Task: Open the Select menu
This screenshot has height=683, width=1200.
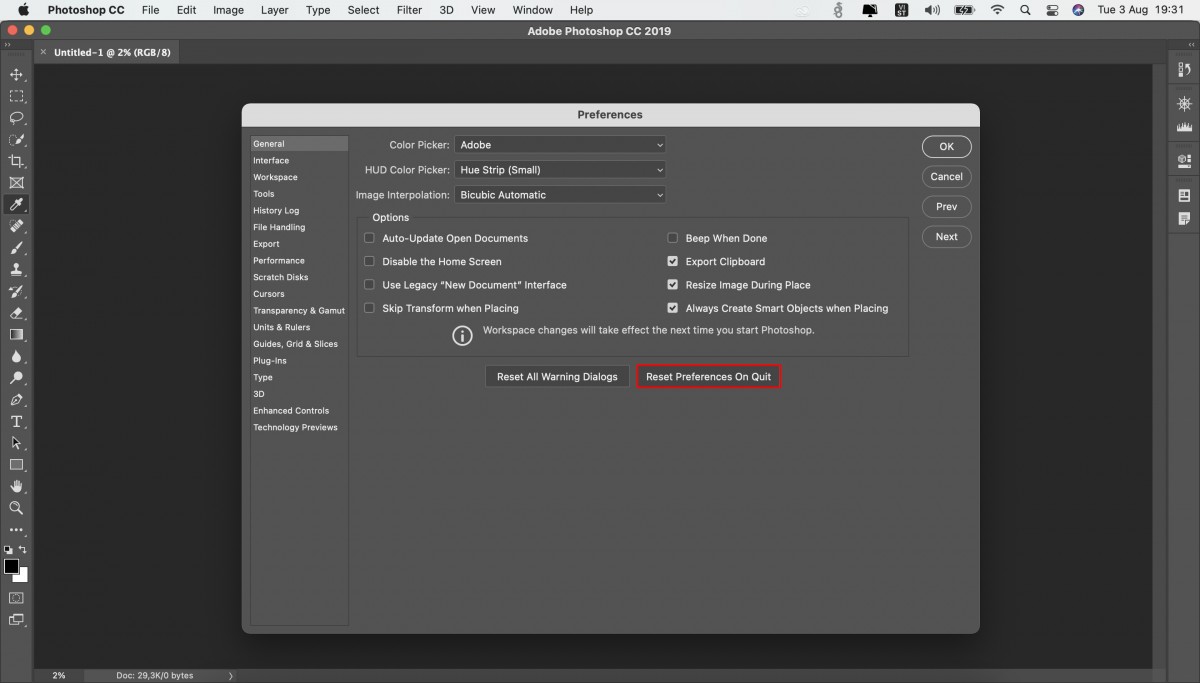Action: 363,10
